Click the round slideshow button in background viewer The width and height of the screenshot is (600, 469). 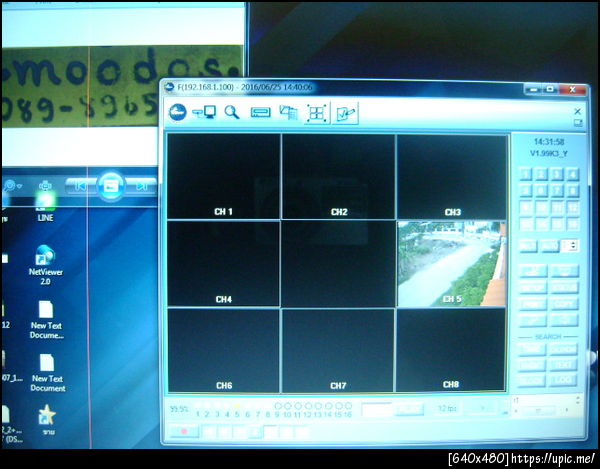coord(111,186)
